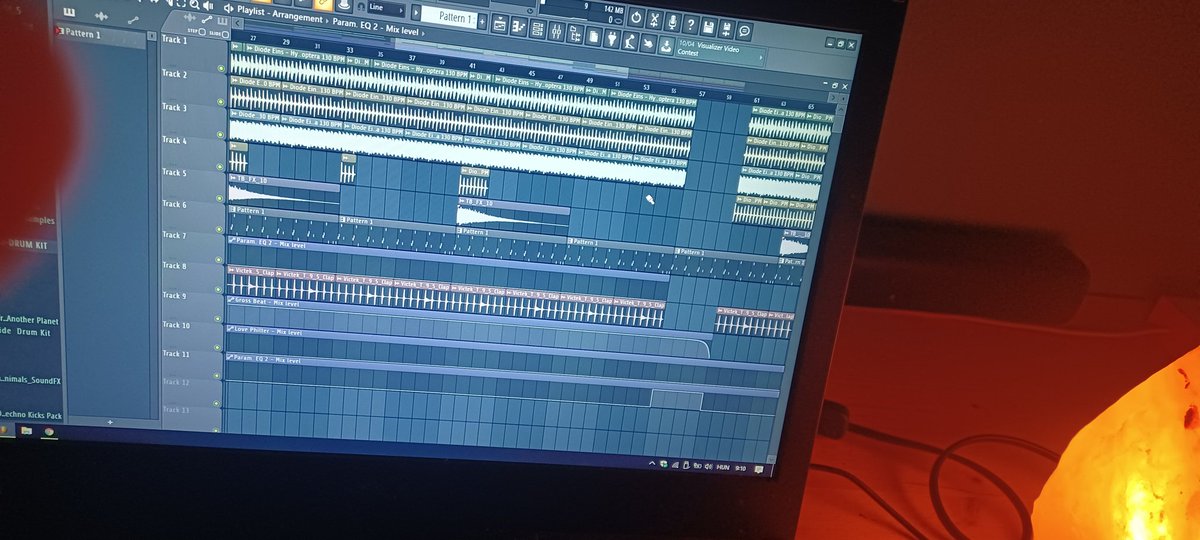
Task: Click the browser panel piano keys icon
Action: (x=69, y=12)
